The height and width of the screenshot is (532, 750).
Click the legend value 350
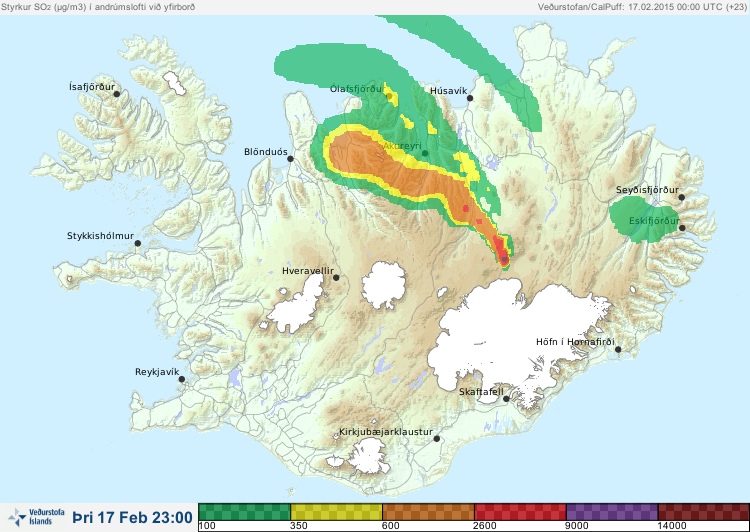299,526
